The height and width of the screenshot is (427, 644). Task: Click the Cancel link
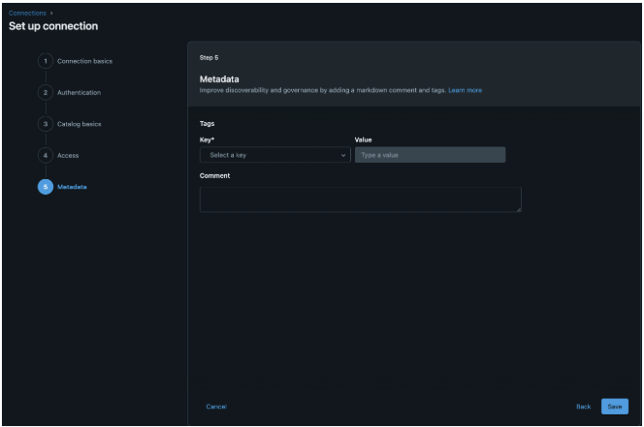tap(216, 407)
